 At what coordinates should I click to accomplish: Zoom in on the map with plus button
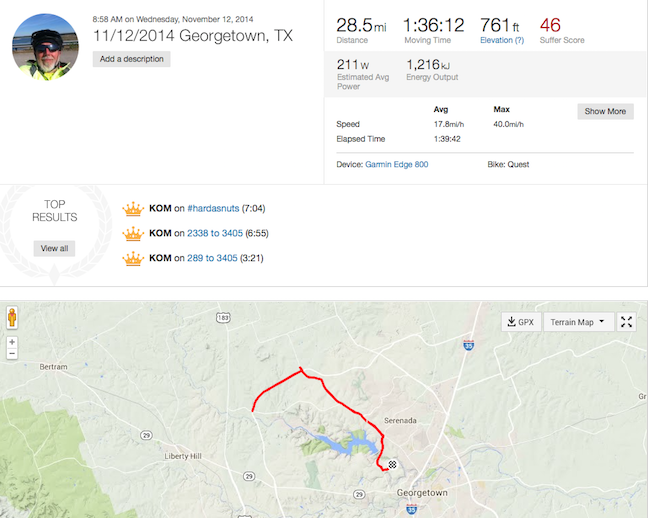[12, 342]
